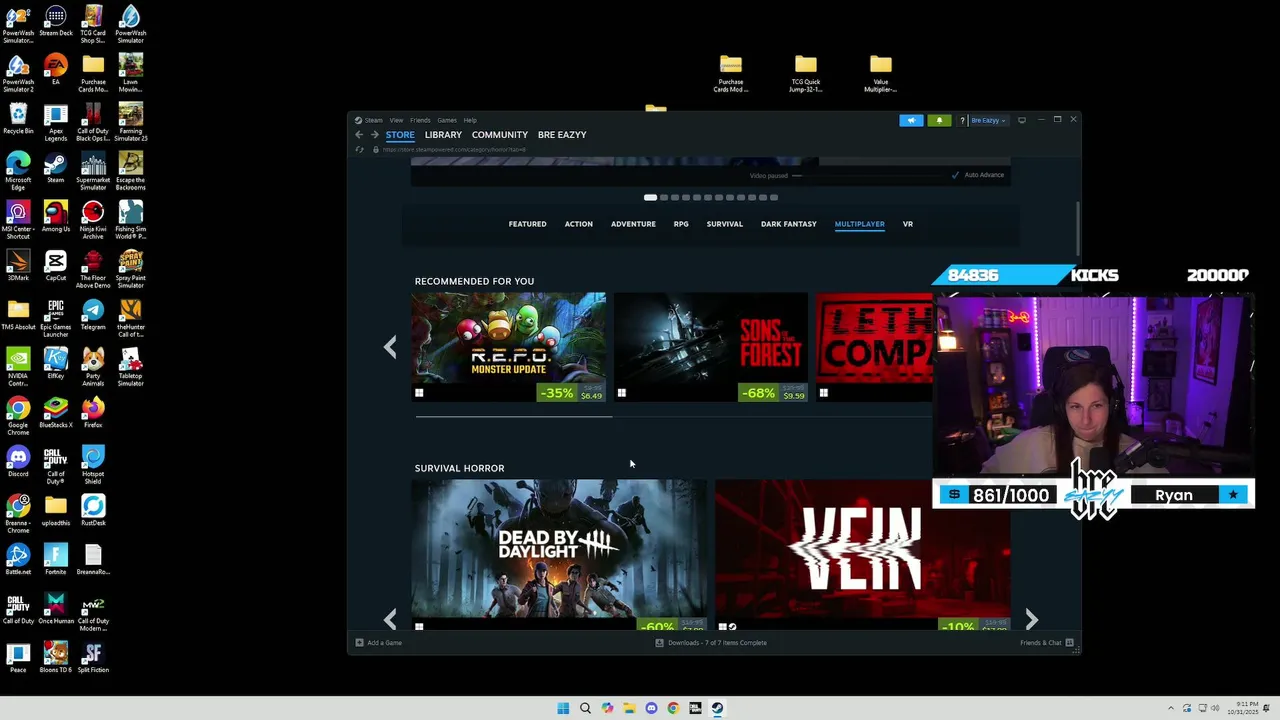The height and width of the screenshot is (720, 1280).
Task: Toggle the Auto Advance checkbox
Action: (x=956, y=175)
